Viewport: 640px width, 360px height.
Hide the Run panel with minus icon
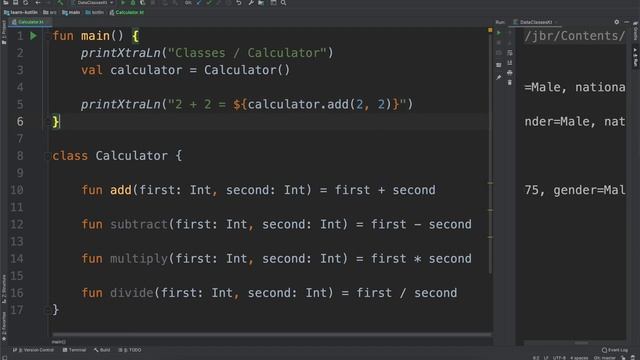(627, 22)
